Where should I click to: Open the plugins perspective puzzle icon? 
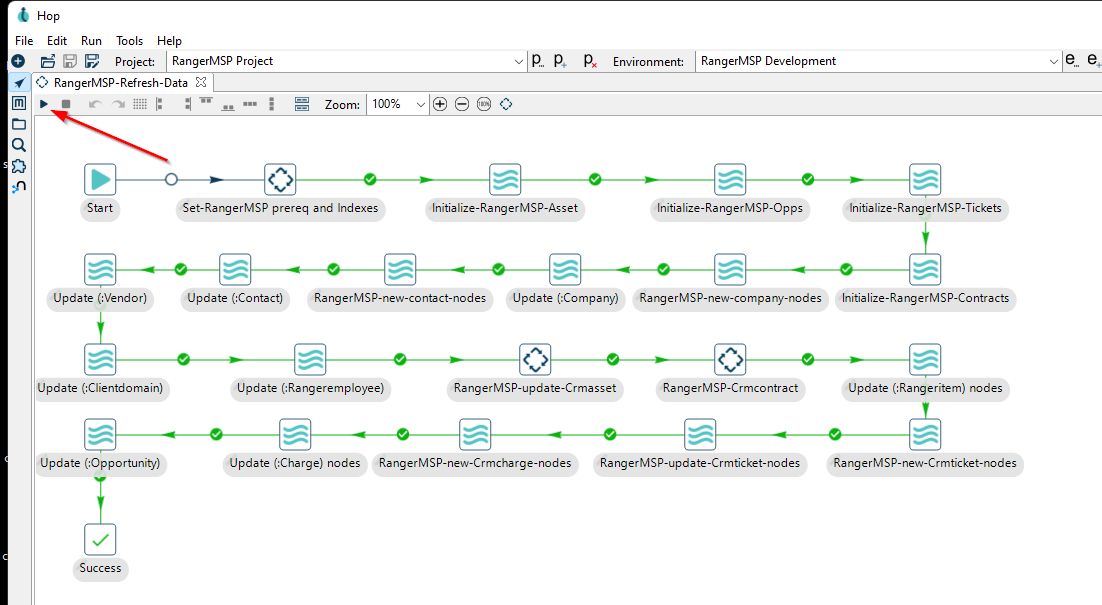tap(19, 166)
